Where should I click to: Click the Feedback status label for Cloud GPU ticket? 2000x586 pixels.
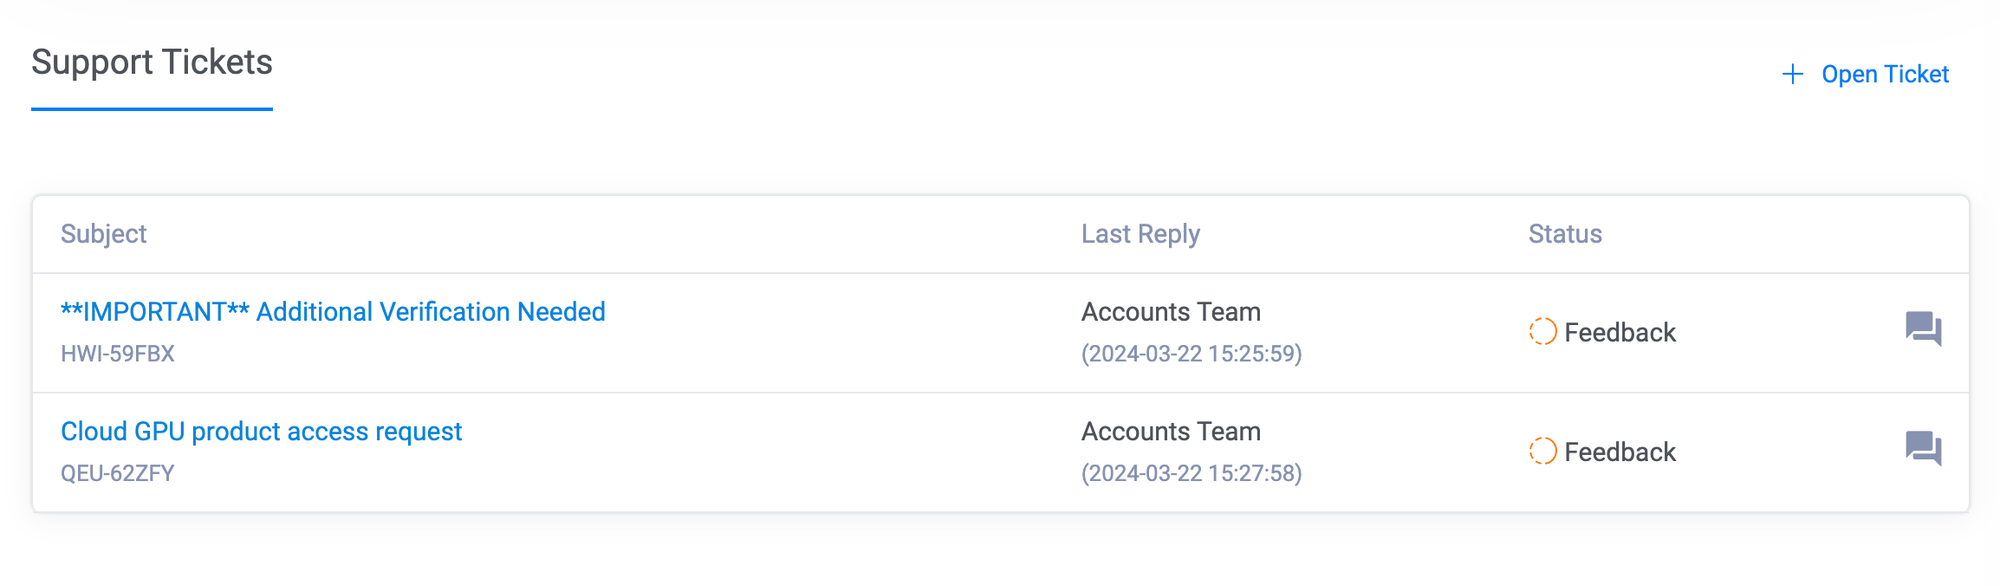pos(1619,452)
